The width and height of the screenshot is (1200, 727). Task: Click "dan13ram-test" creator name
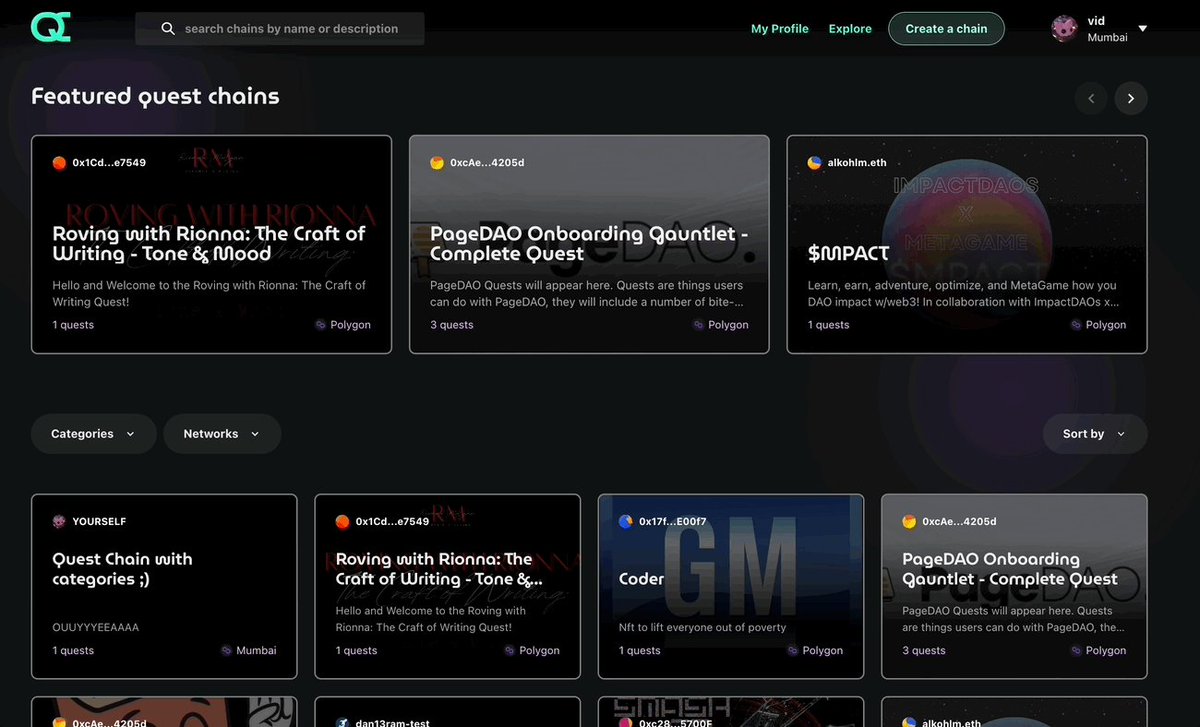(x=394, y=722)
